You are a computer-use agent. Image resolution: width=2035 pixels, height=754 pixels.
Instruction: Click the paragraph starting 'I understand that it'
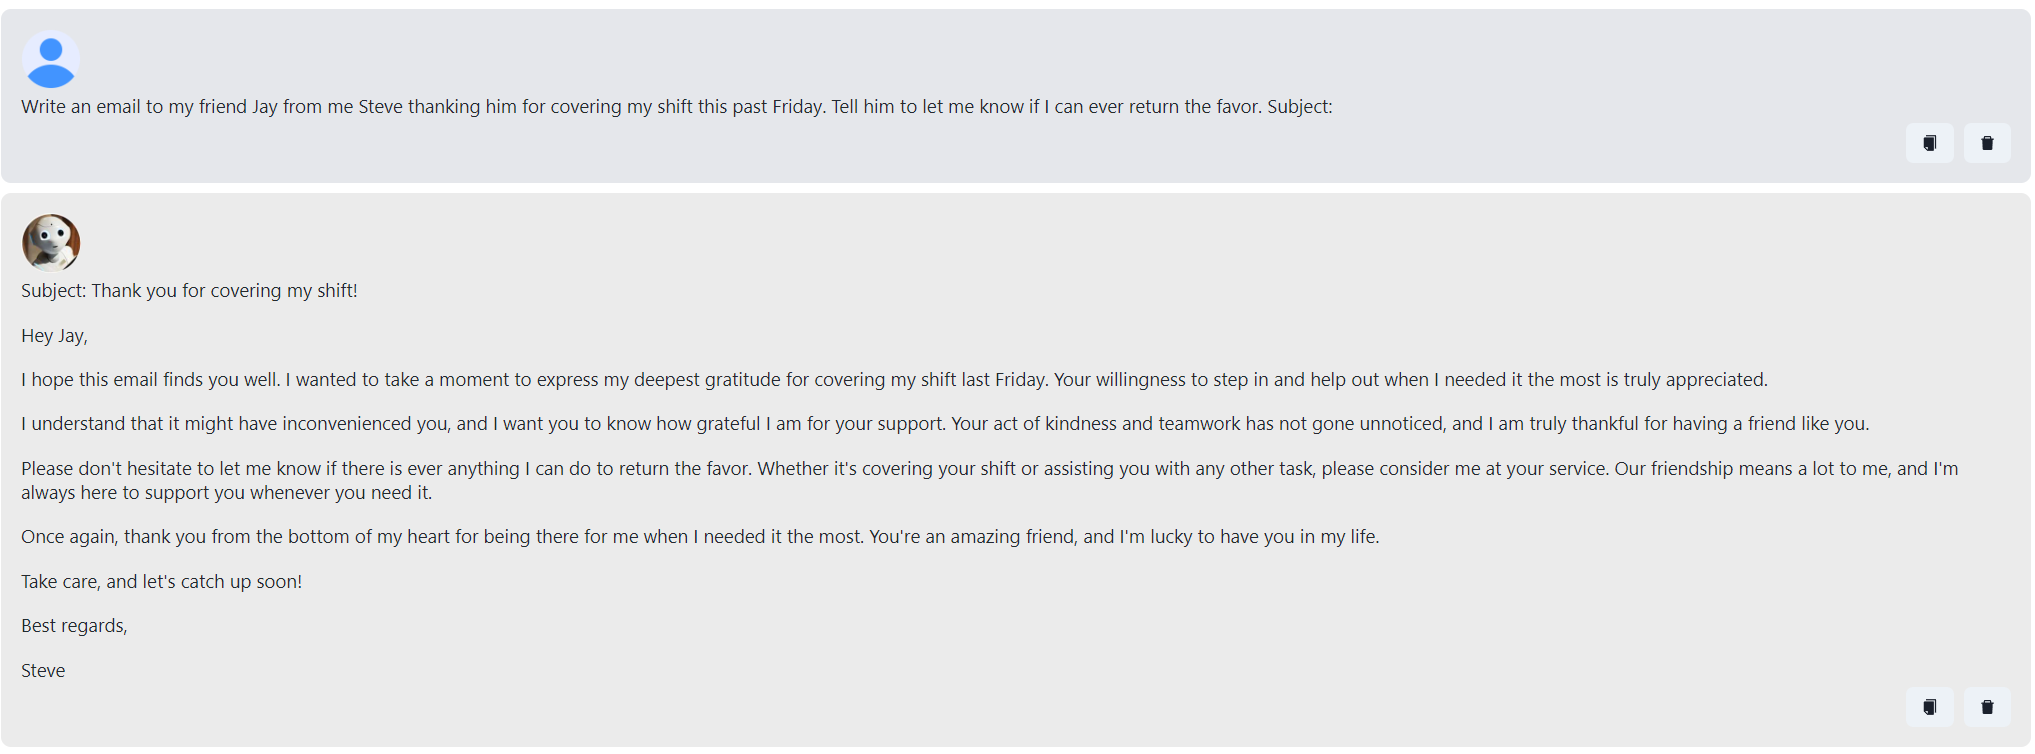point(945,424)
